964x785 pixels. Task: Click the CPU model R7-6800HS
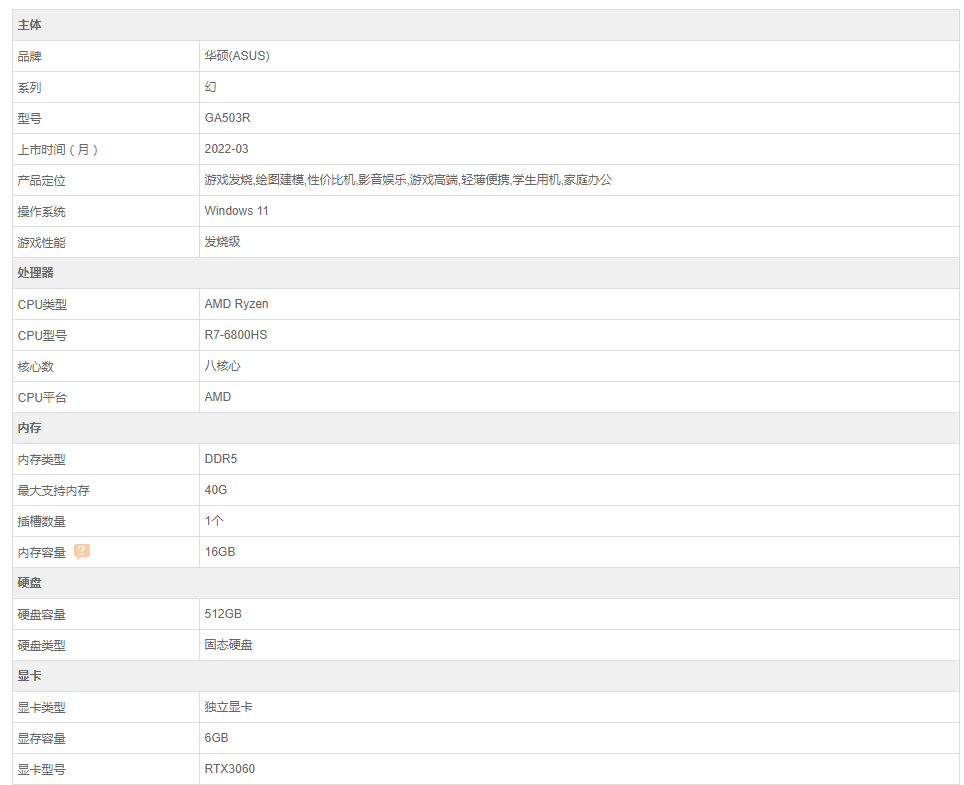tap(236, 335)
